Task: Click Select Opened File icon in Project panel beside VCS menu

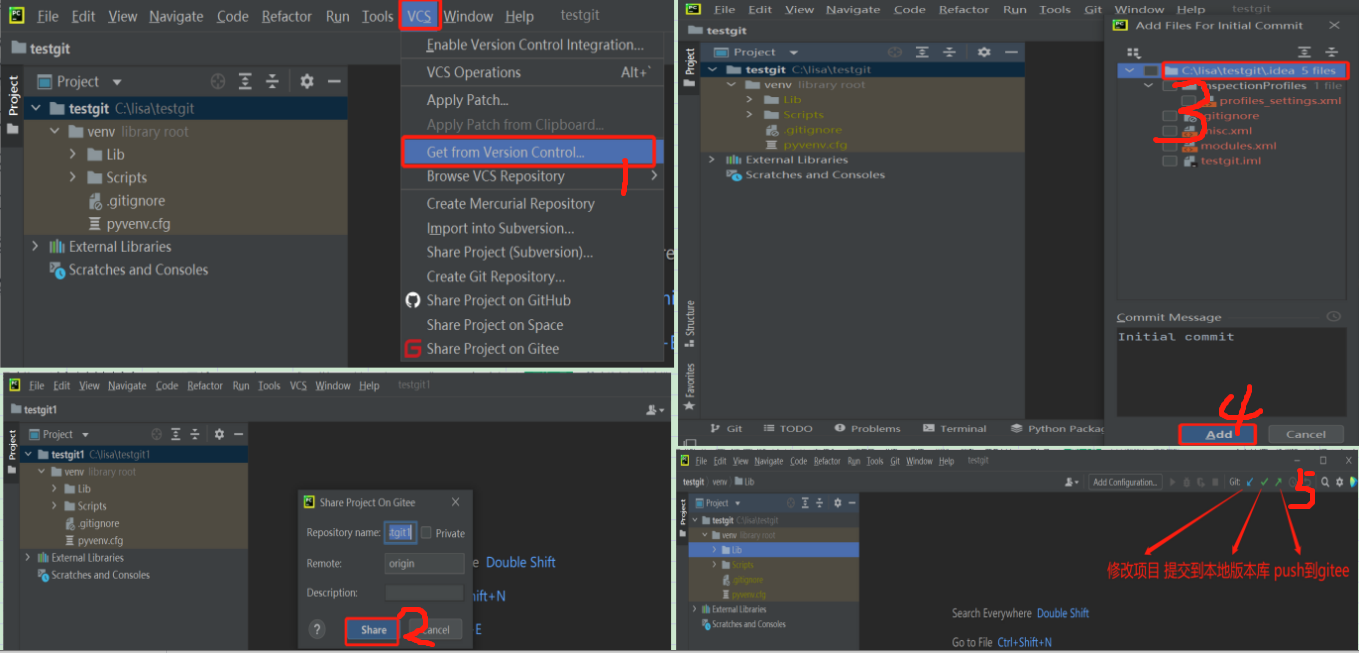Action: (218, 82)
